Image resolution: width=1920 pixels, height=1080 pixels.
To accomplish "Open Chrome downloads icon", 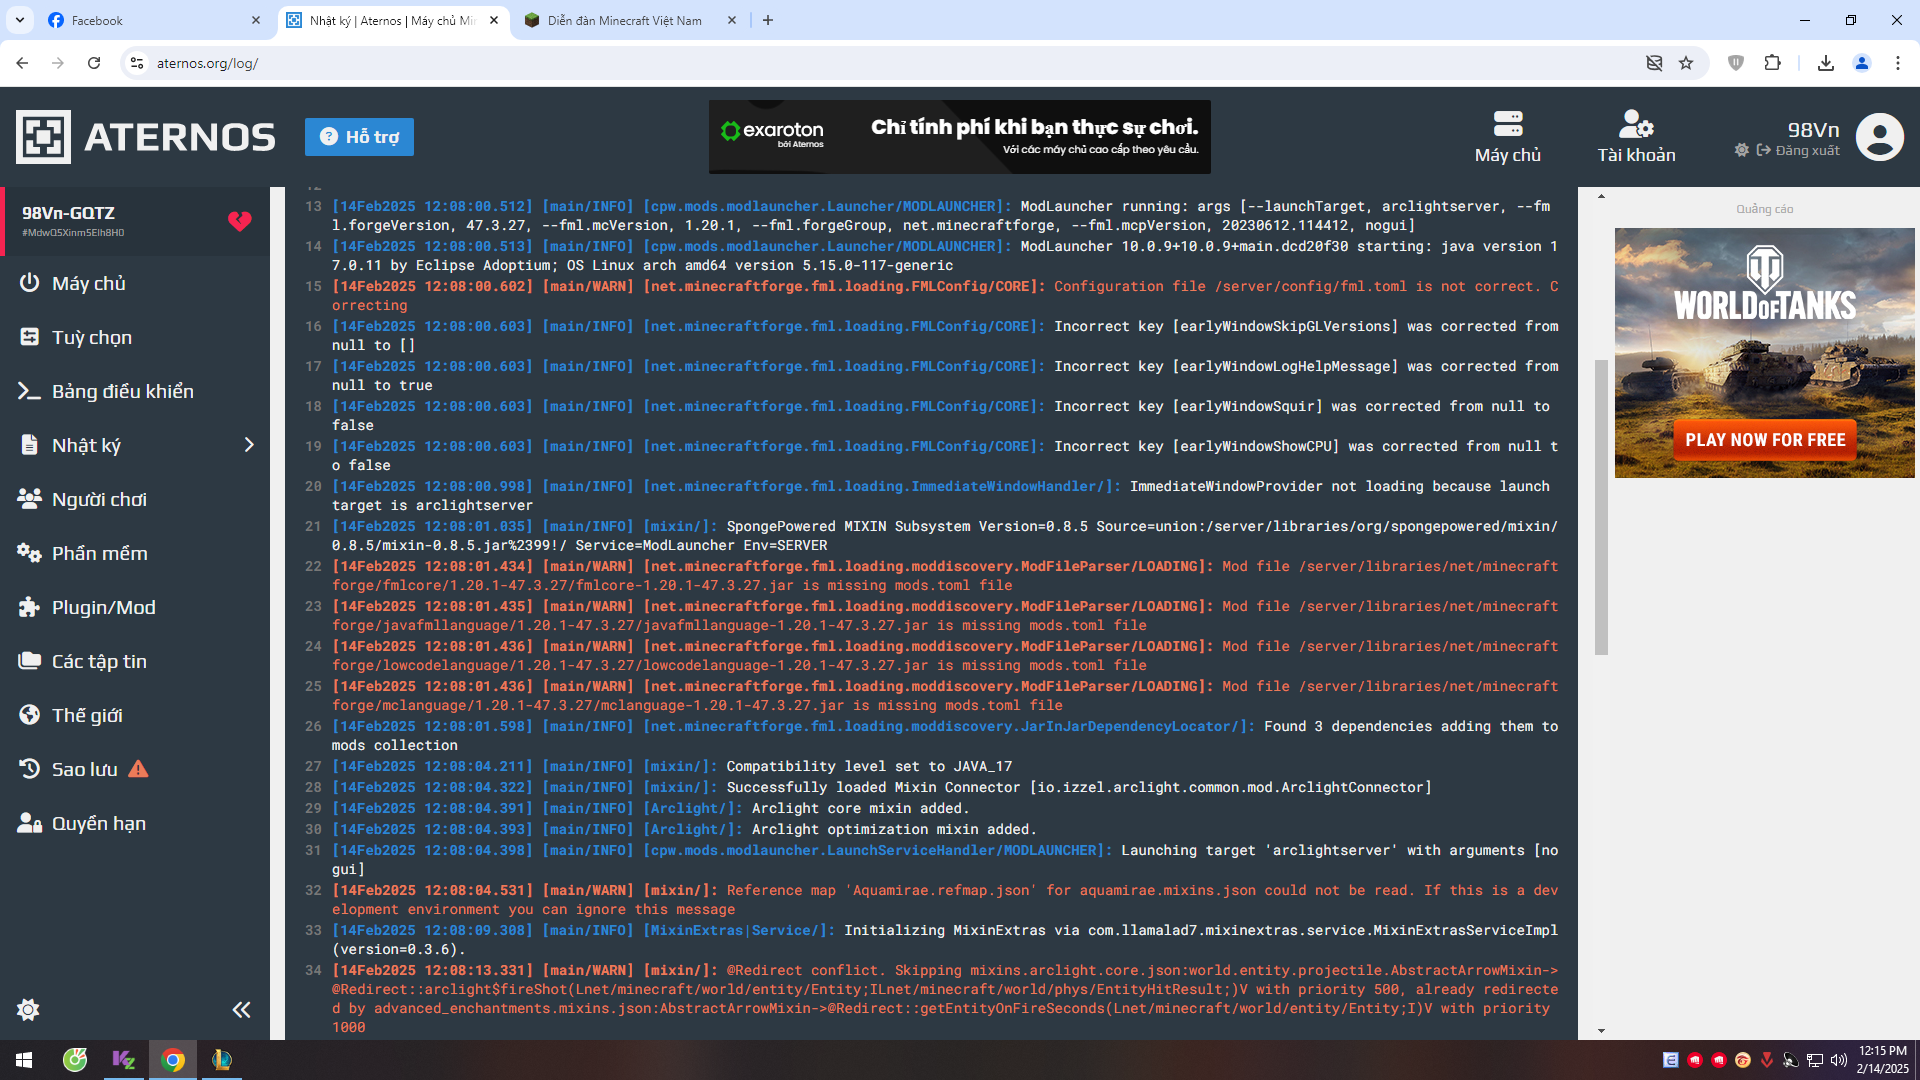I will pyautogui.click(x=1826, y=63).
